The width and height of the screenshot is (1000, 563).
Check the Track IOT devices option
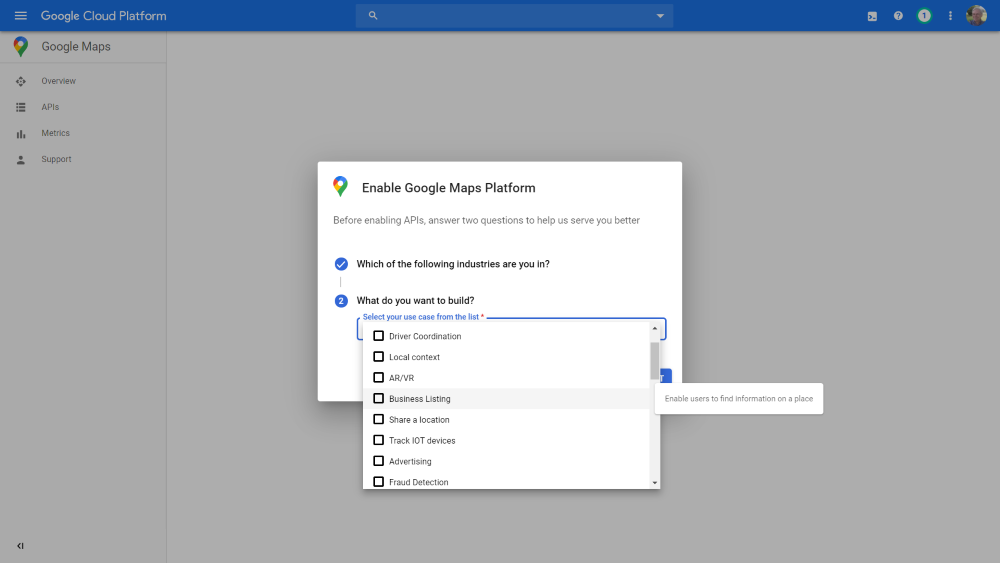[x=378, y=440]
